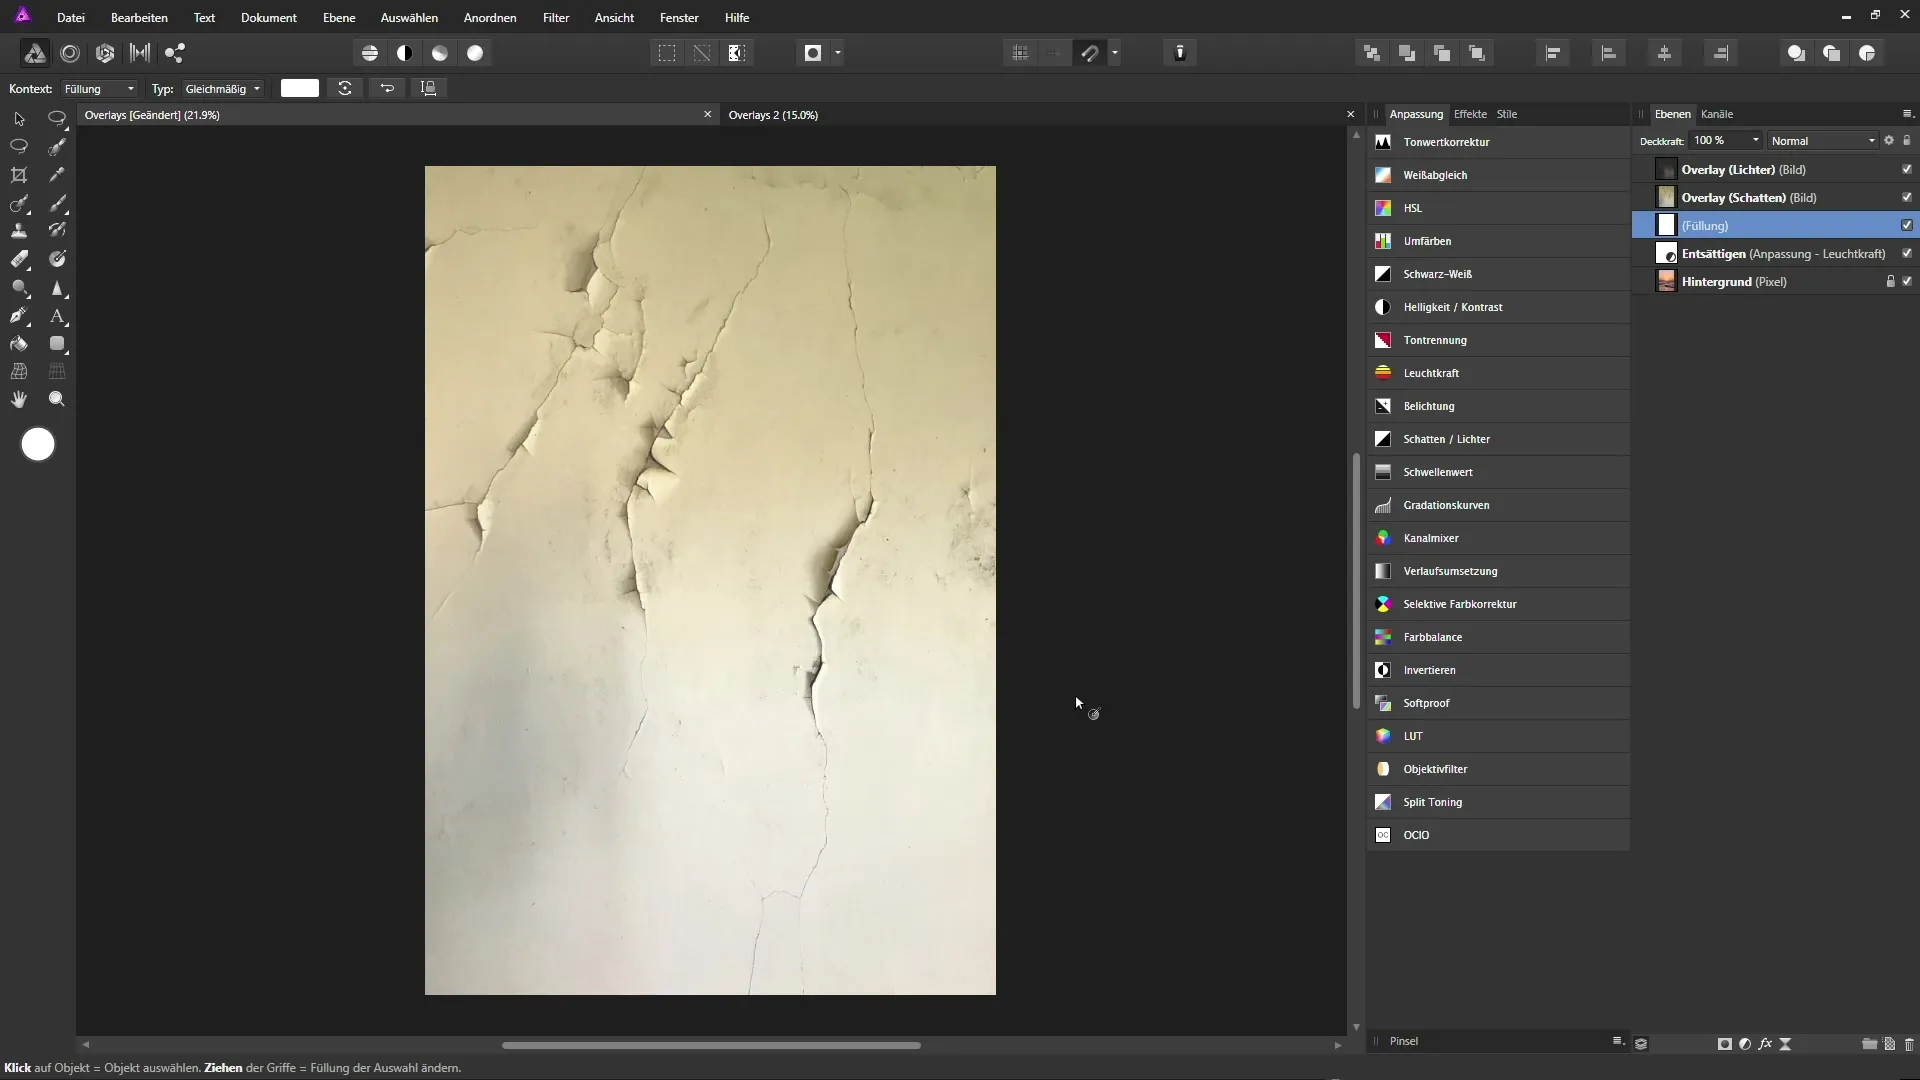Switch to the Effekte tab

[x=1470, y=114]
